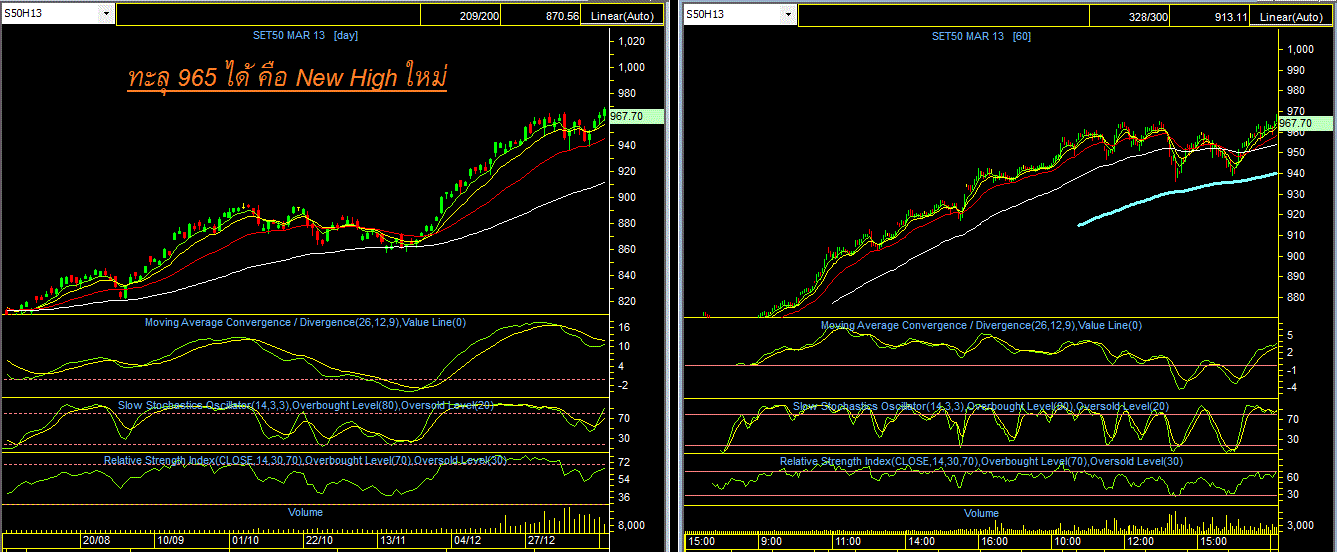Screen dimensions: 1337x552
Task: Click the orange 'ทะลุ 965 ได้ คือ New High ใหม่' annotation
Action: point(287,80)
